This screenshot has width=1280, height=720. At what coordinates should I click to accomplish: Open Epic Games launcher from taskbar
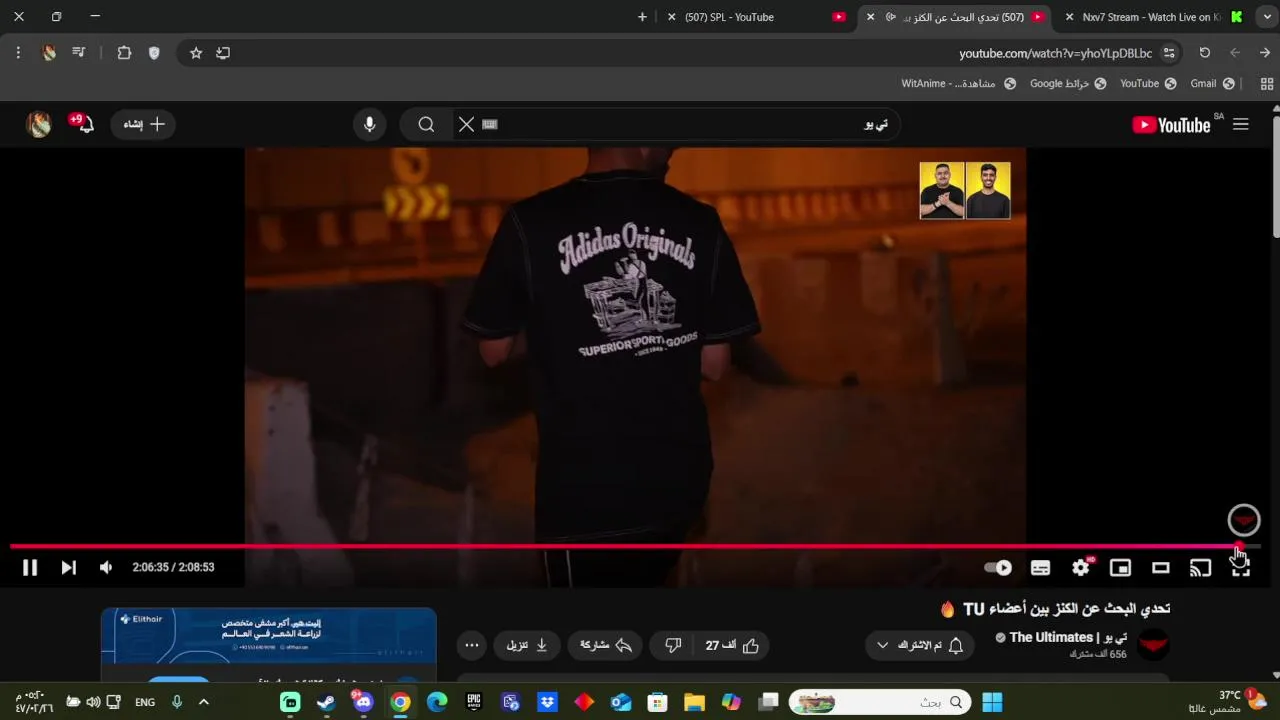[x=474, y=702]
